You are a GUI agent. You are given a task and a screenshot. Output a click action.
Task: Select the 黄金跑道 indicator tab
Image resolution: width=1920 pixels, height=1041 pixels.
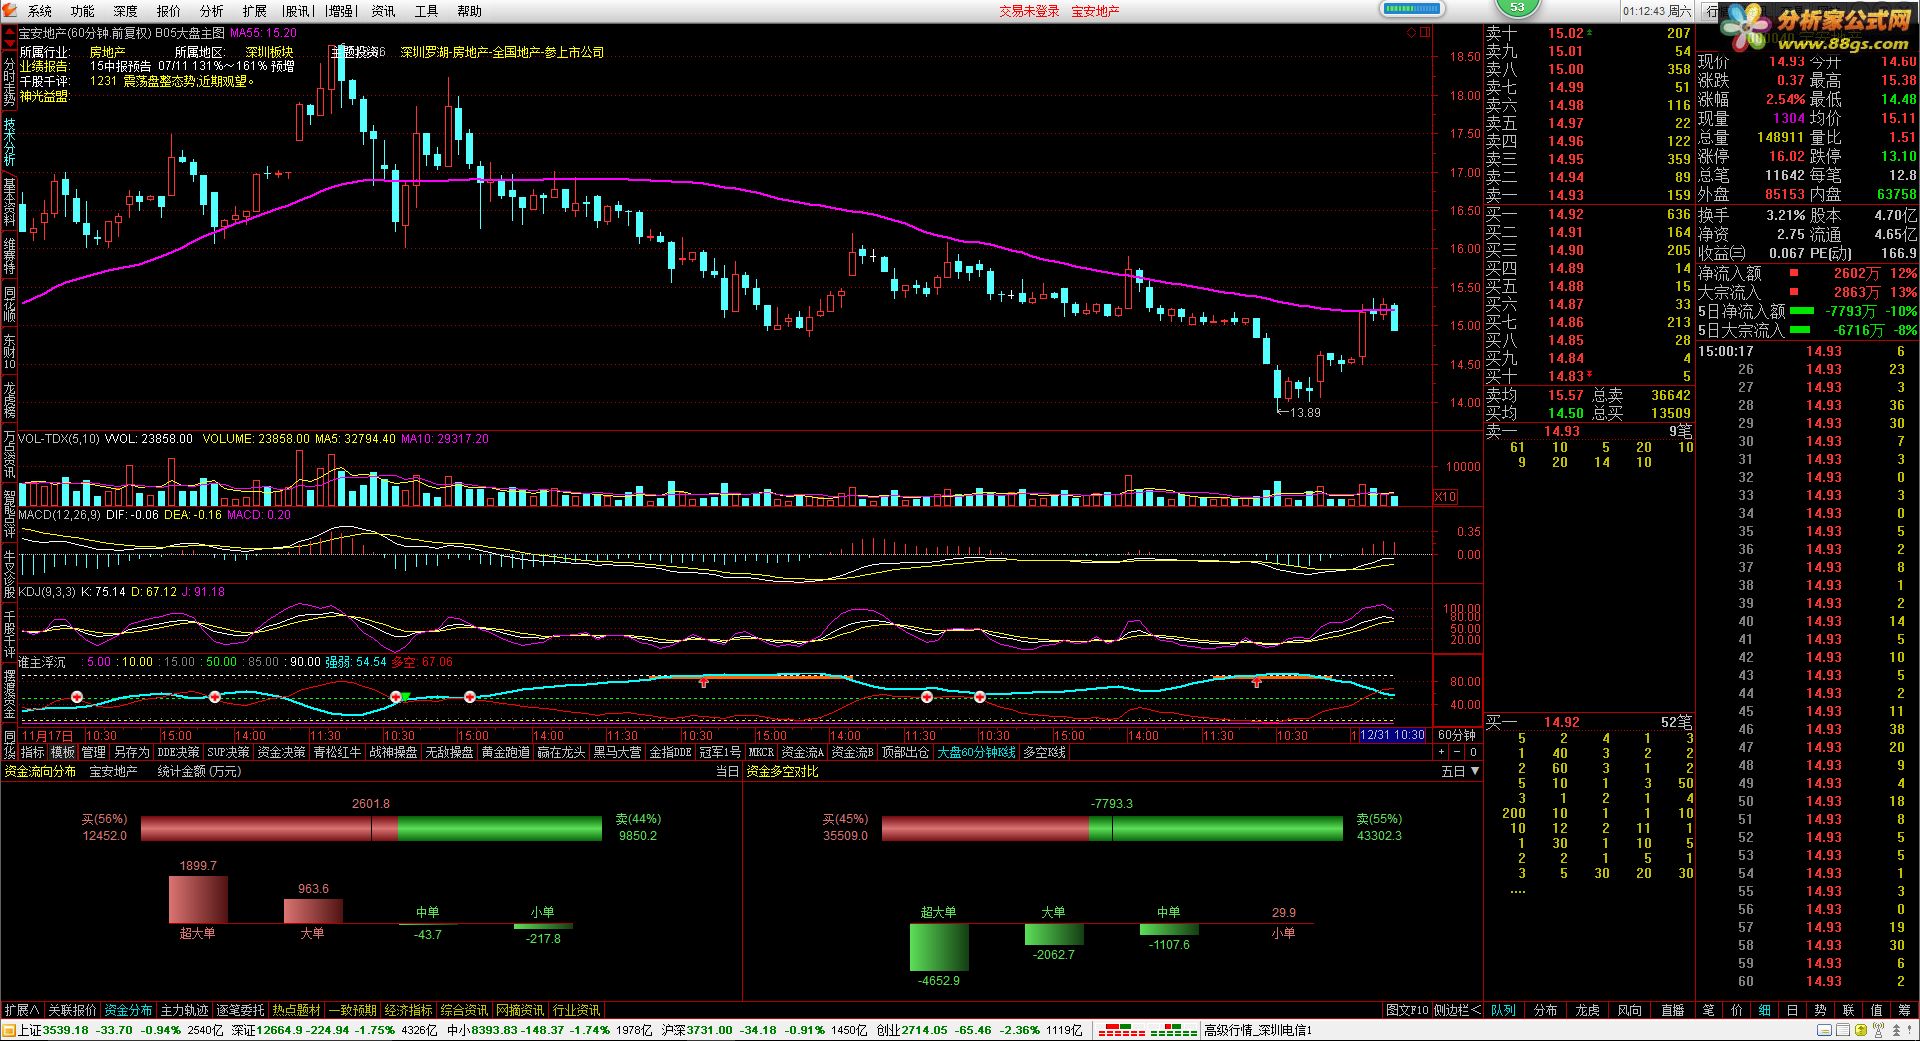506,752
